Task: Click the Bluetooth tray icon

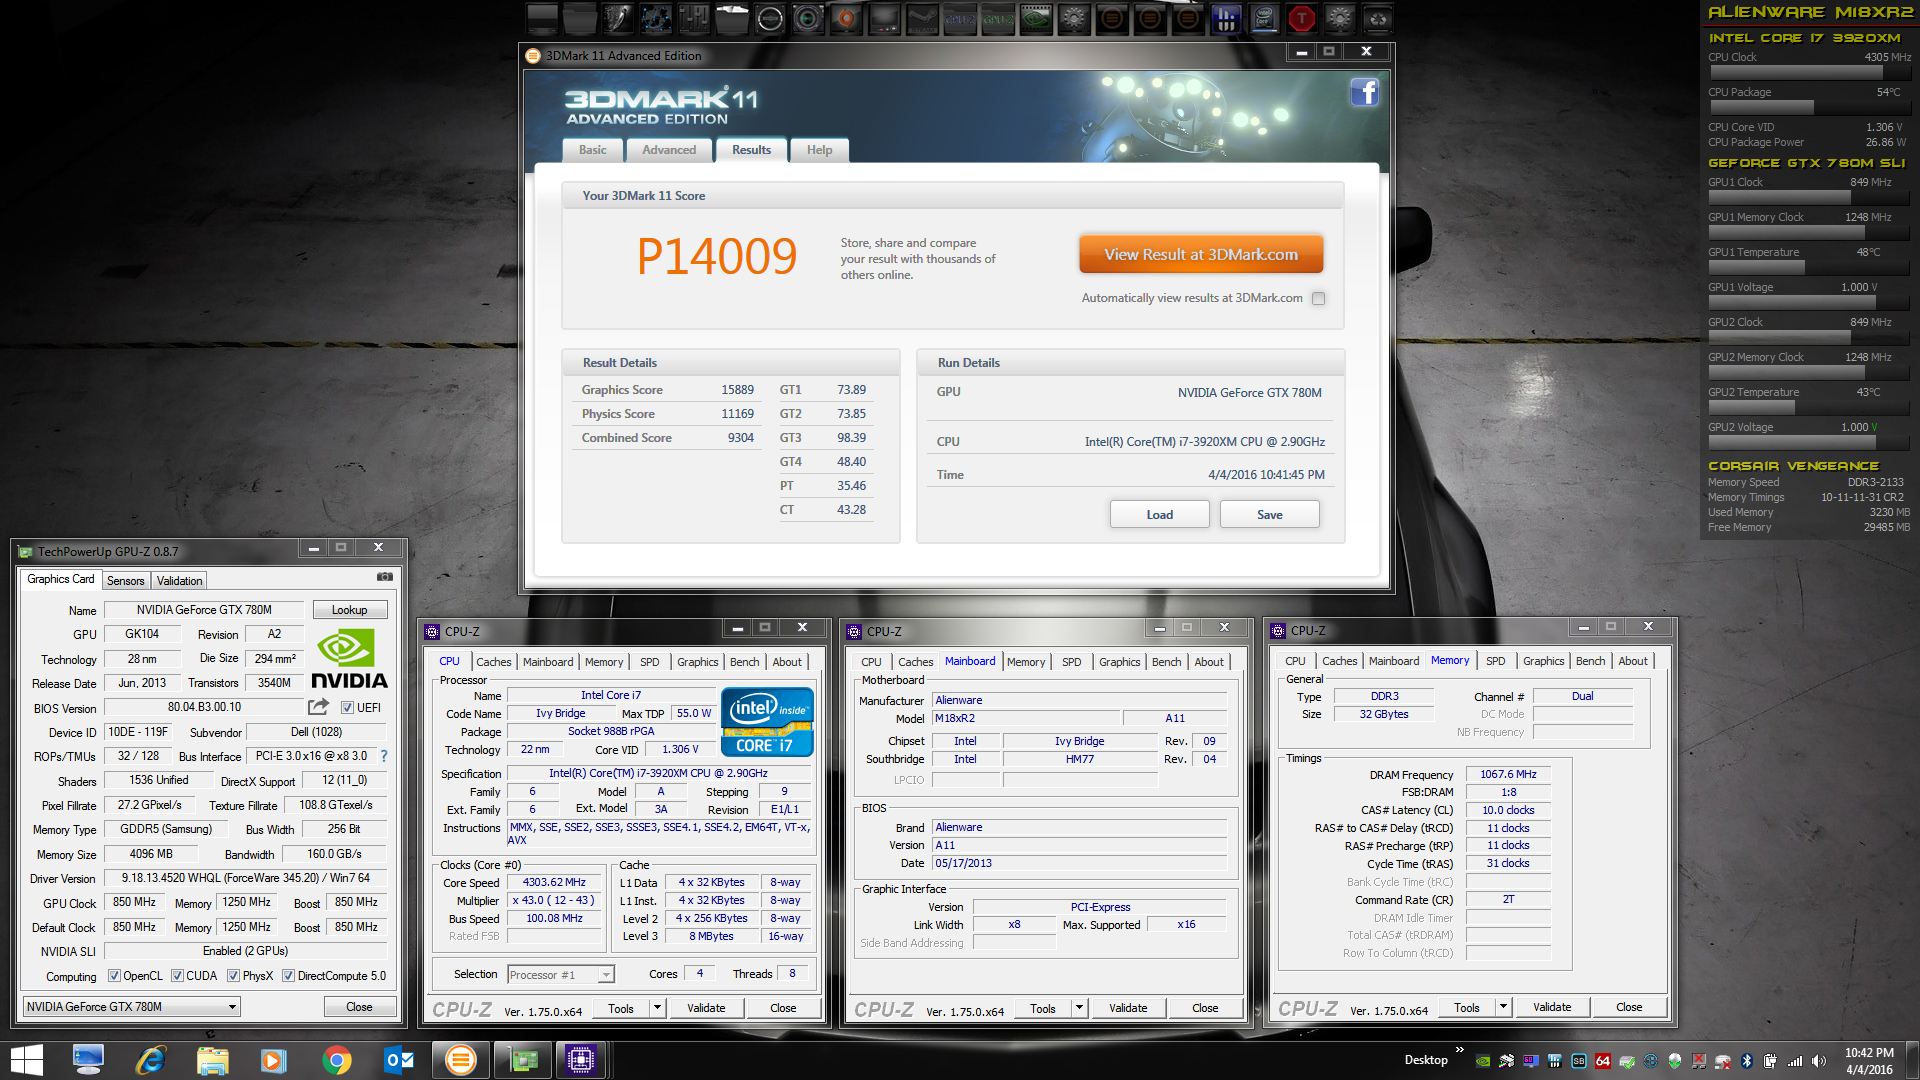Action: (x=1746, y=1061)
